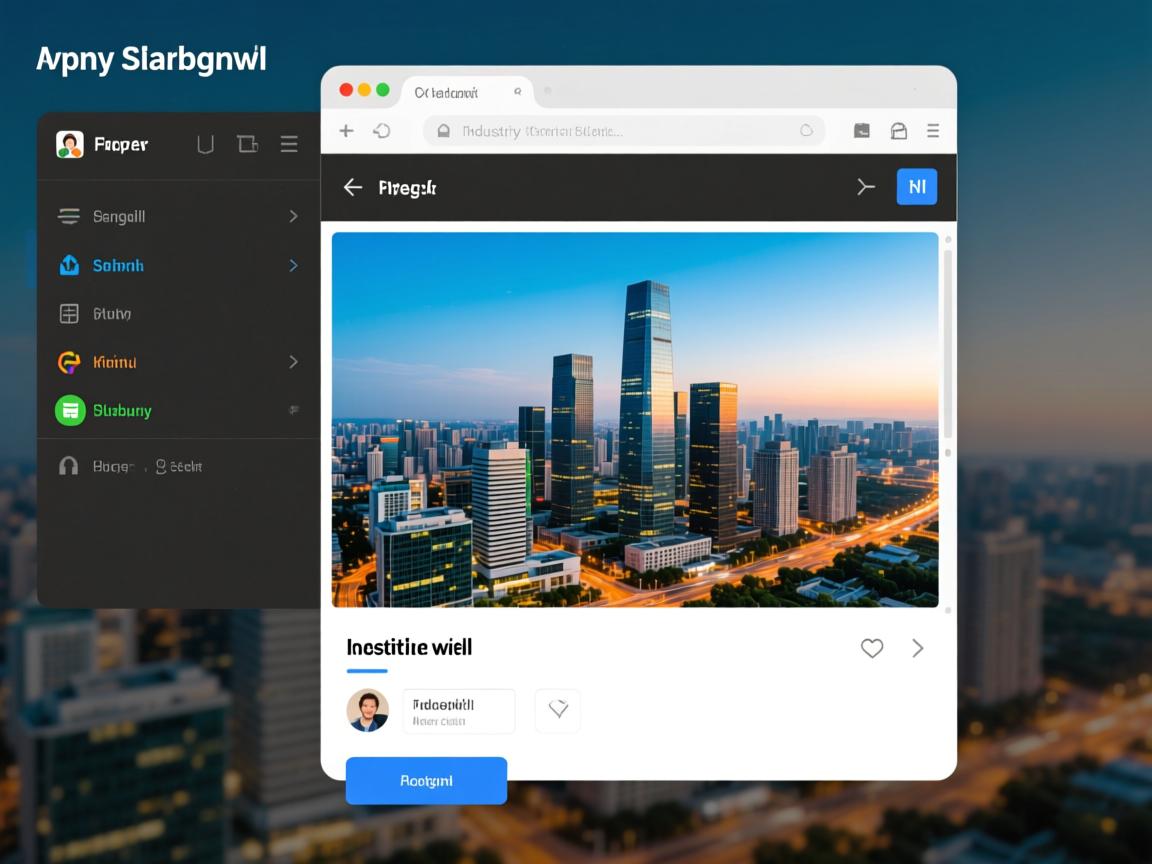The width and height of the screenshot is (1152, 864).
Task: Click the green Slubuny sidebar icon
Action: pos(69,410)
